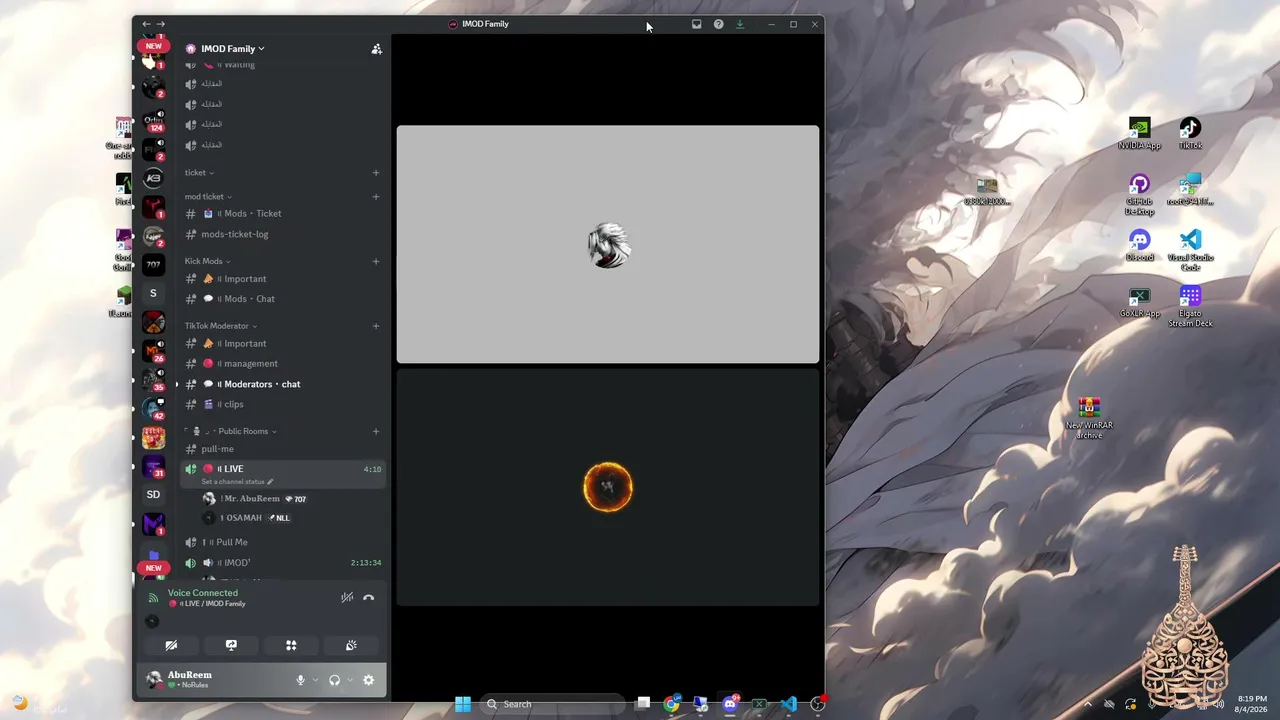Open the management channel
Image resolution: width=1280 pixels, height=720 pixels.
(283, 364)
